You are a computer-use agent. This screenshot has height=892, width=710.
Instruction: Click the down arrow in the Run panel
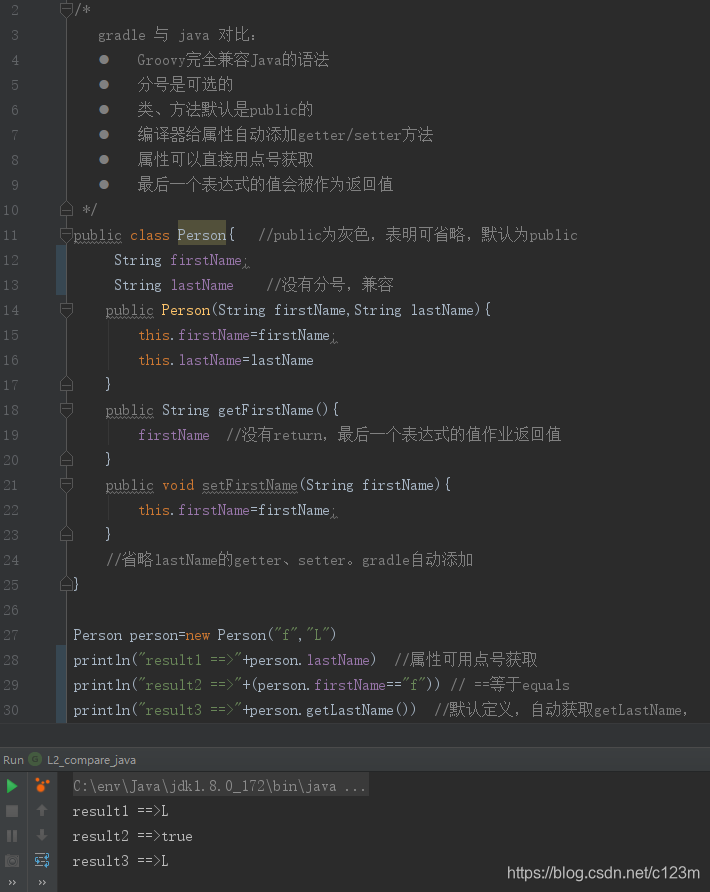click(x=42, y=836)
